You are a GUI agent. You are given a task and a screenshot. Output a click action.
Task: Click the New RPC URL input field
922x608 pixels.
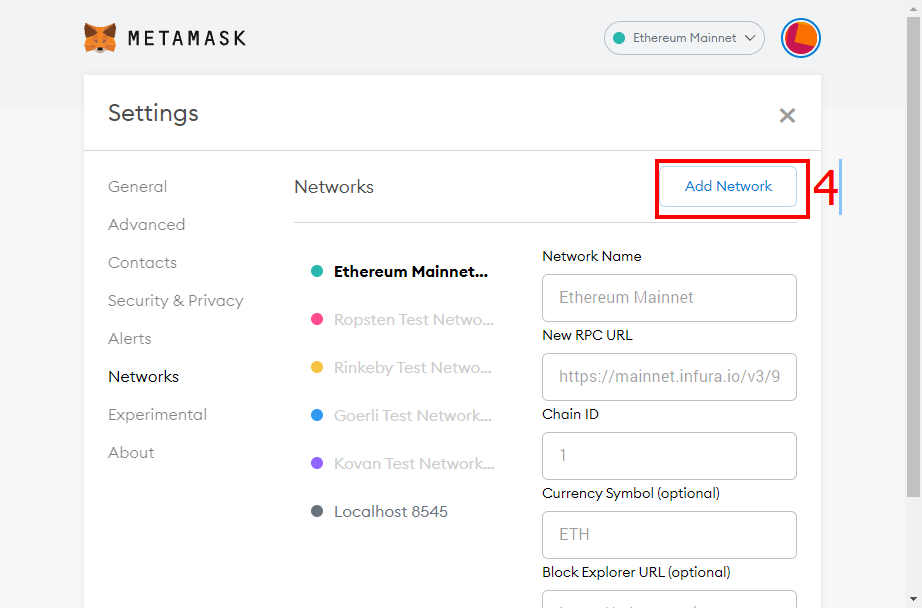coord(669,377)
